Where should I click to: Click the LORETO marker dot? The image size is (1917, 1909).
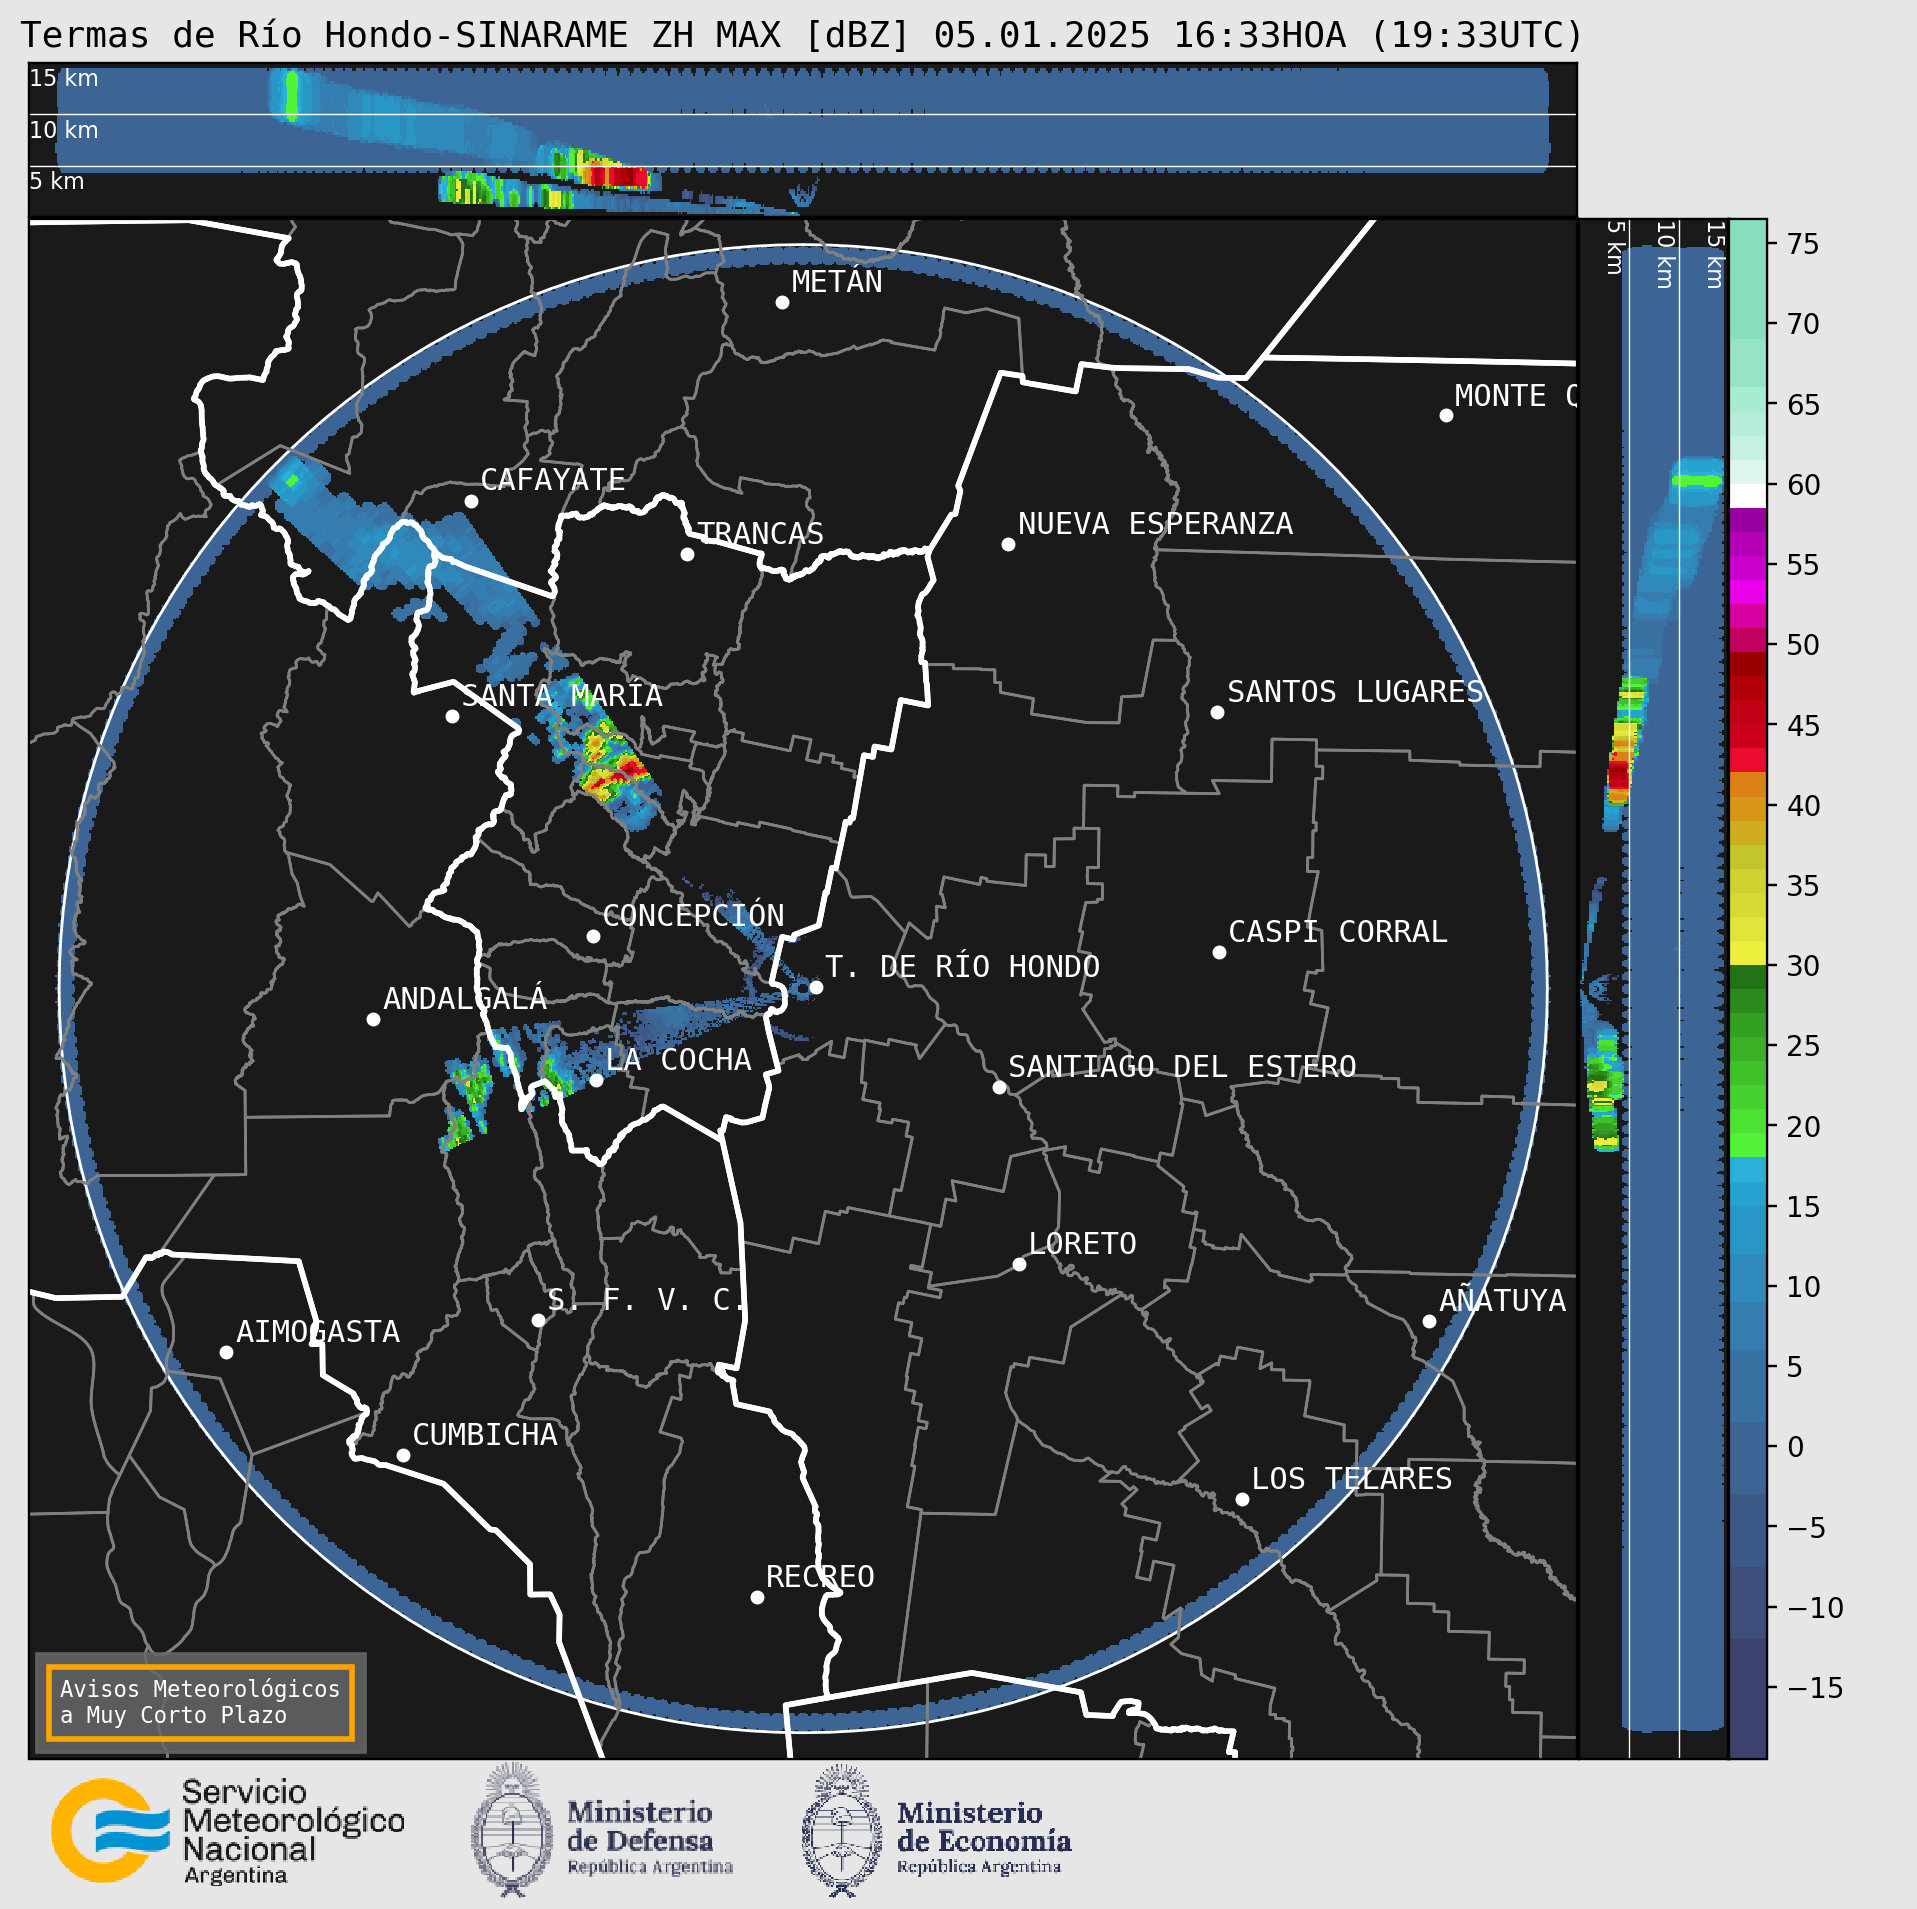coord(1019,1264)
